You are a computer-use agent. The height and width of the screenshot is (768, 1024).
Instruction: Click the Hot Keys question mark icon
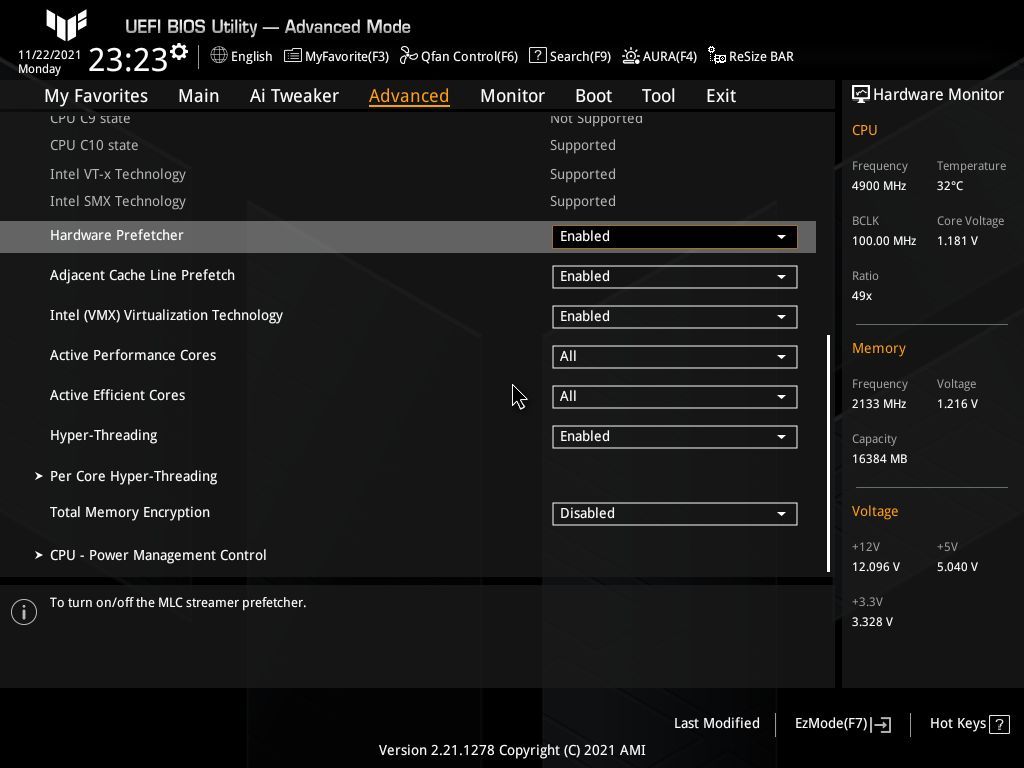(999, 724)
